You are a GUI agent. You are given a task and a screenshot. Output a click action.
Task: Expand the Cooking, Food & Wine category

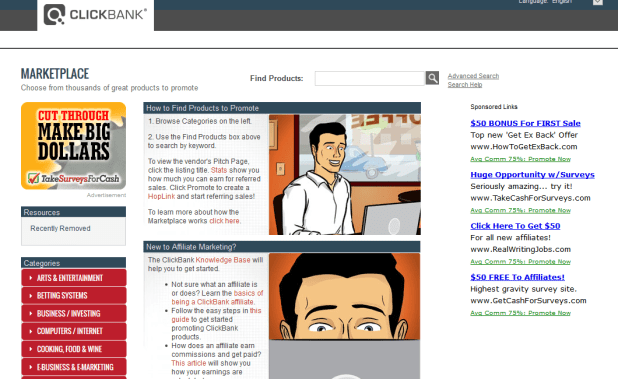(74, 349)
